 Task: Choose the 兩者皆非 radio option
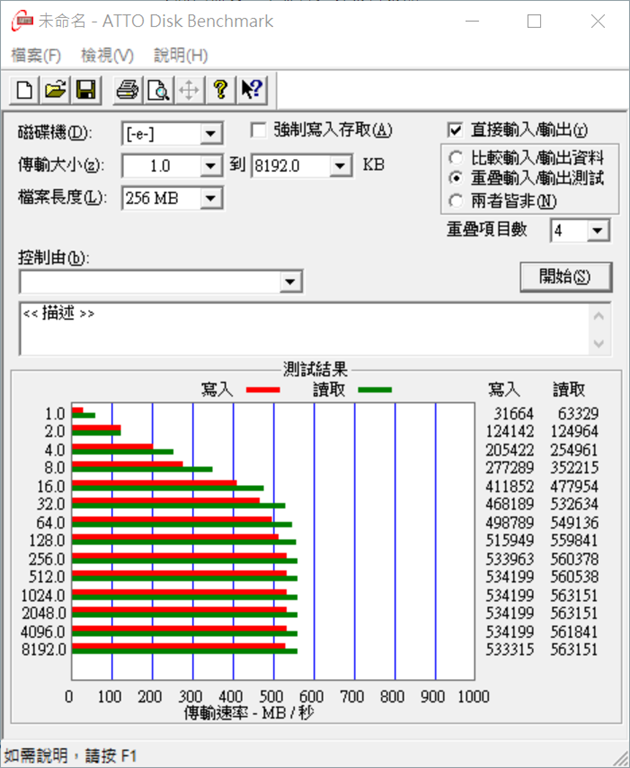456,200
